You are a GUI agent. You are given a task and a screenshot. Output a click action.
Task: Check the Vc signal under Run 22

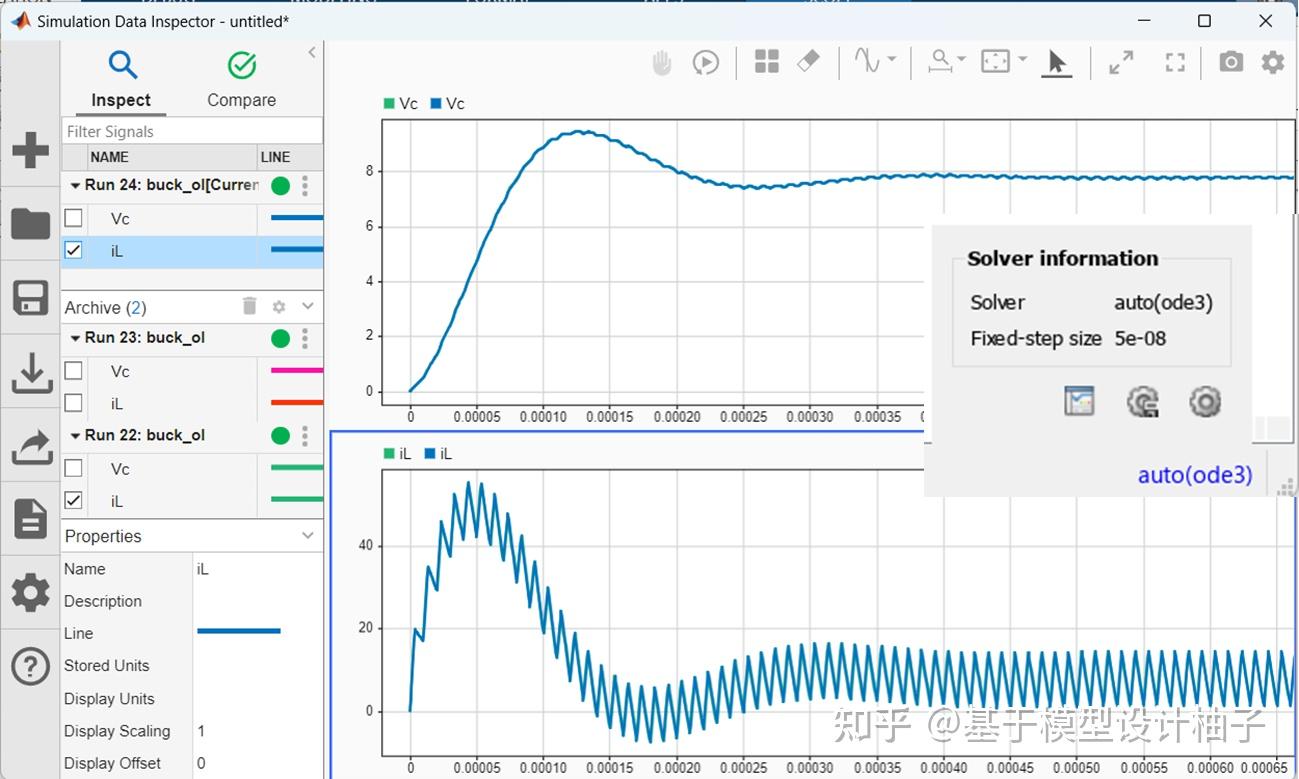point(73,468)
